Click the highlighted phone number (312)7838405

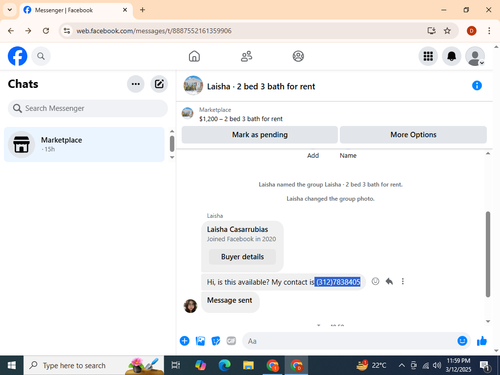(x=338, y=282)
